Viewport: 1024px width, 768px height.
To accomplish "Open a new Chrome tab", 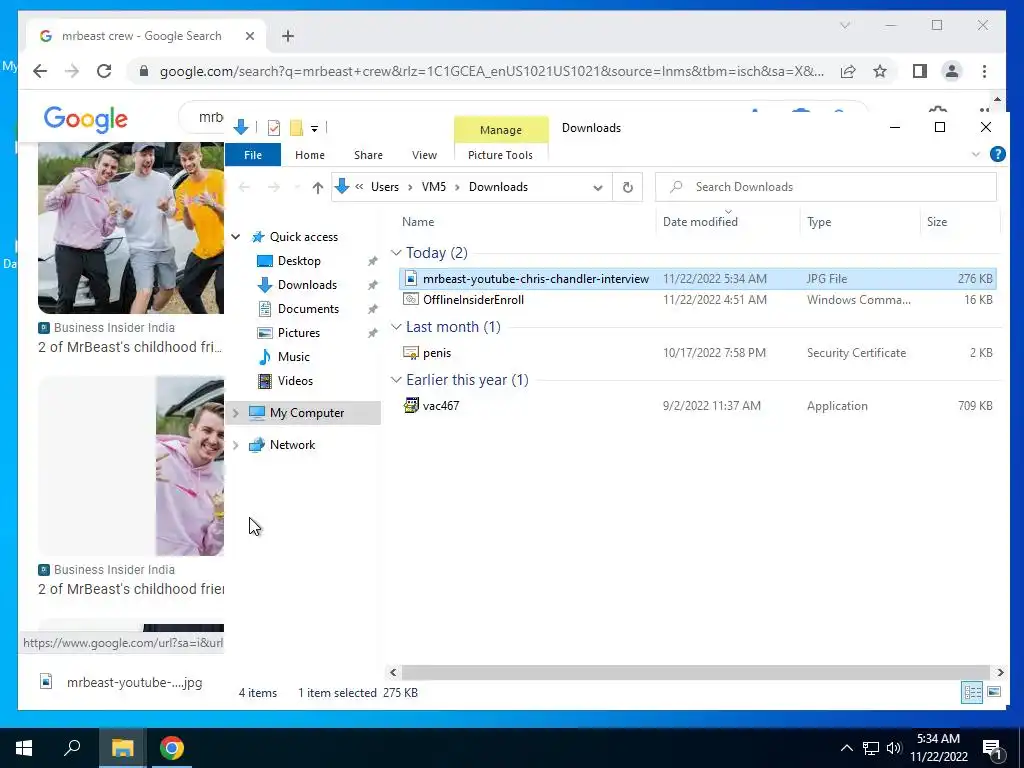I will (288, 37).
